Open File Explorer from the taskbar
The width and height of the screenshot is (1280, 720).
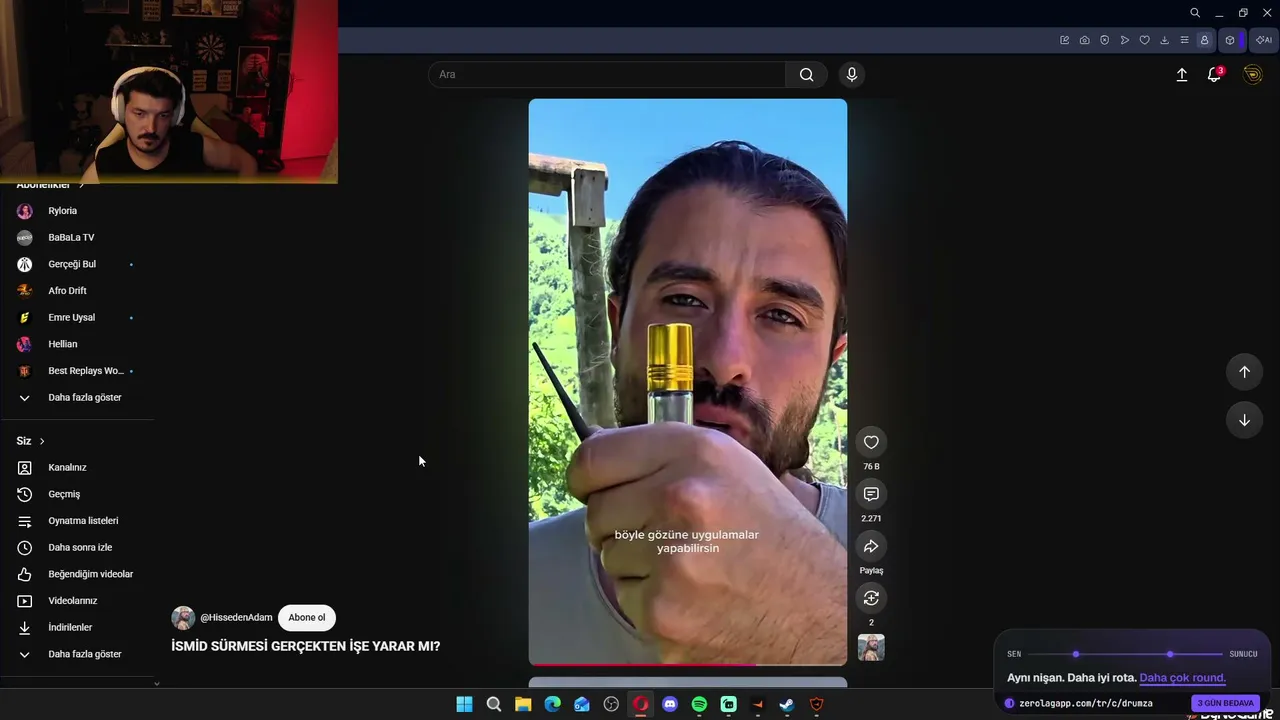click(x=523, y=704)
